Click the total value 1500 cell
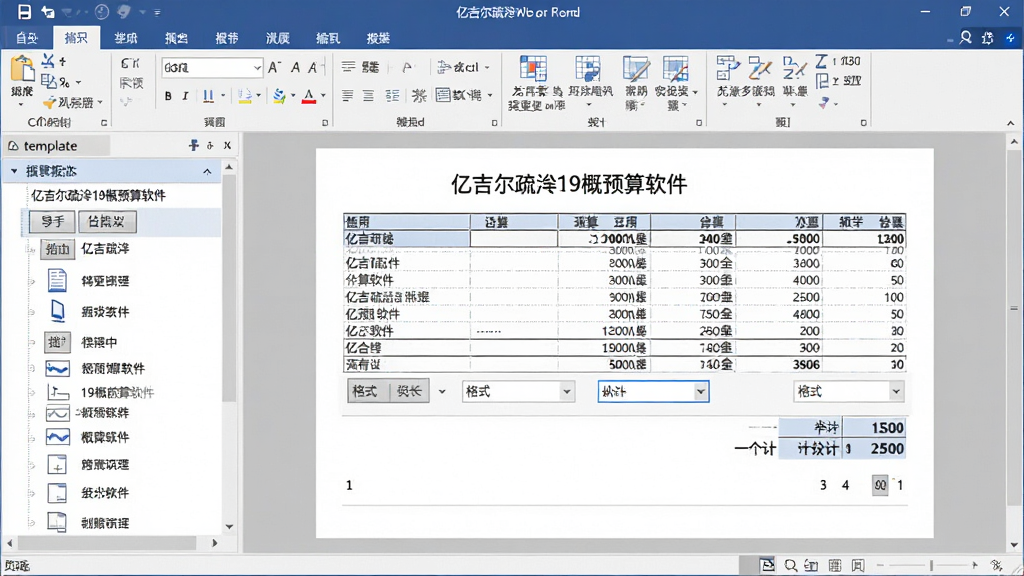This screenshot has width=1024, height=576. (874, 428)
